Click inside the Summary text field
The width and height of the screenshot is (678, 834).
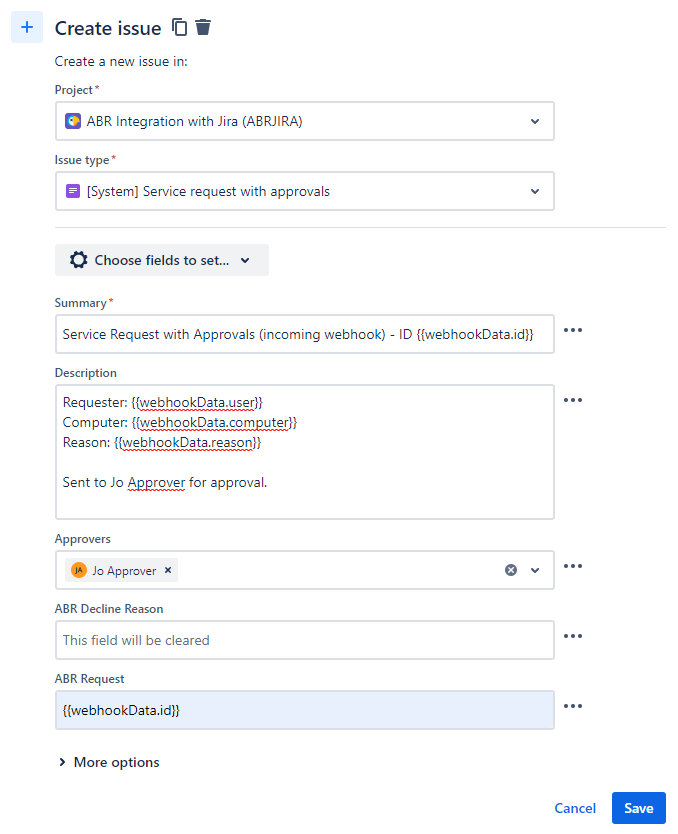point(305,334)
